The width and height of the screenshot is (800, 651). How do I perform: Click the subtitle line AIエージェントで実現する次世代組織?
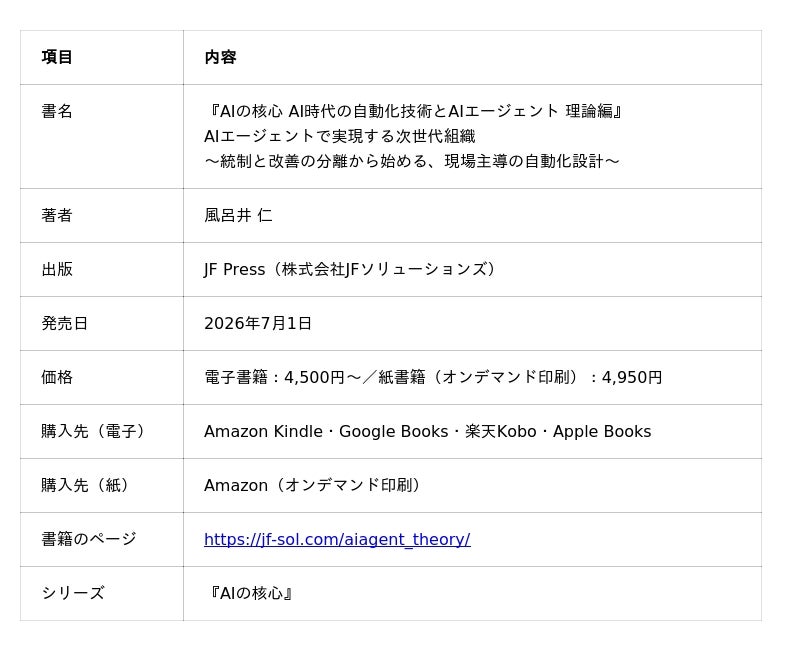(339, 136)
